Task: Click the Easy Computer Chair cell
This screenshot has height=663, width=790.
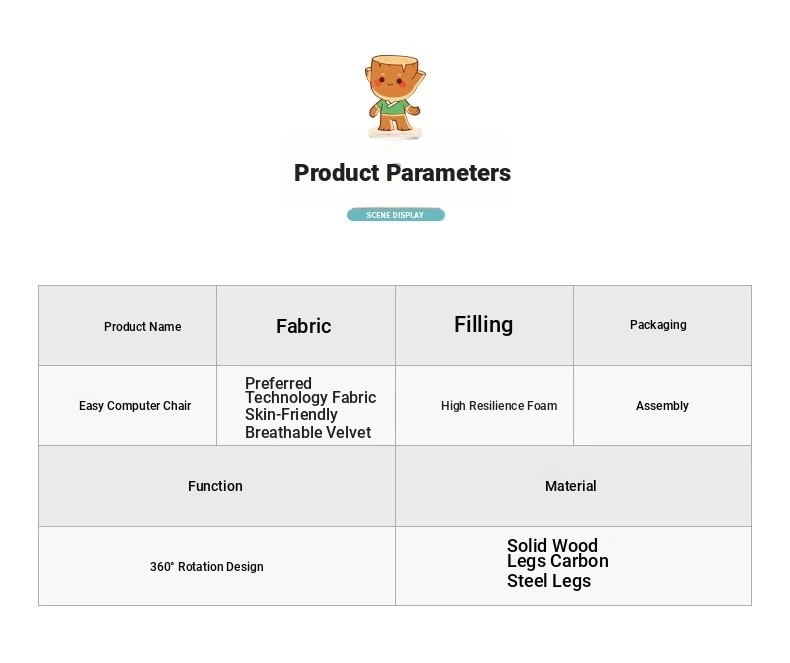Action: 127,406
